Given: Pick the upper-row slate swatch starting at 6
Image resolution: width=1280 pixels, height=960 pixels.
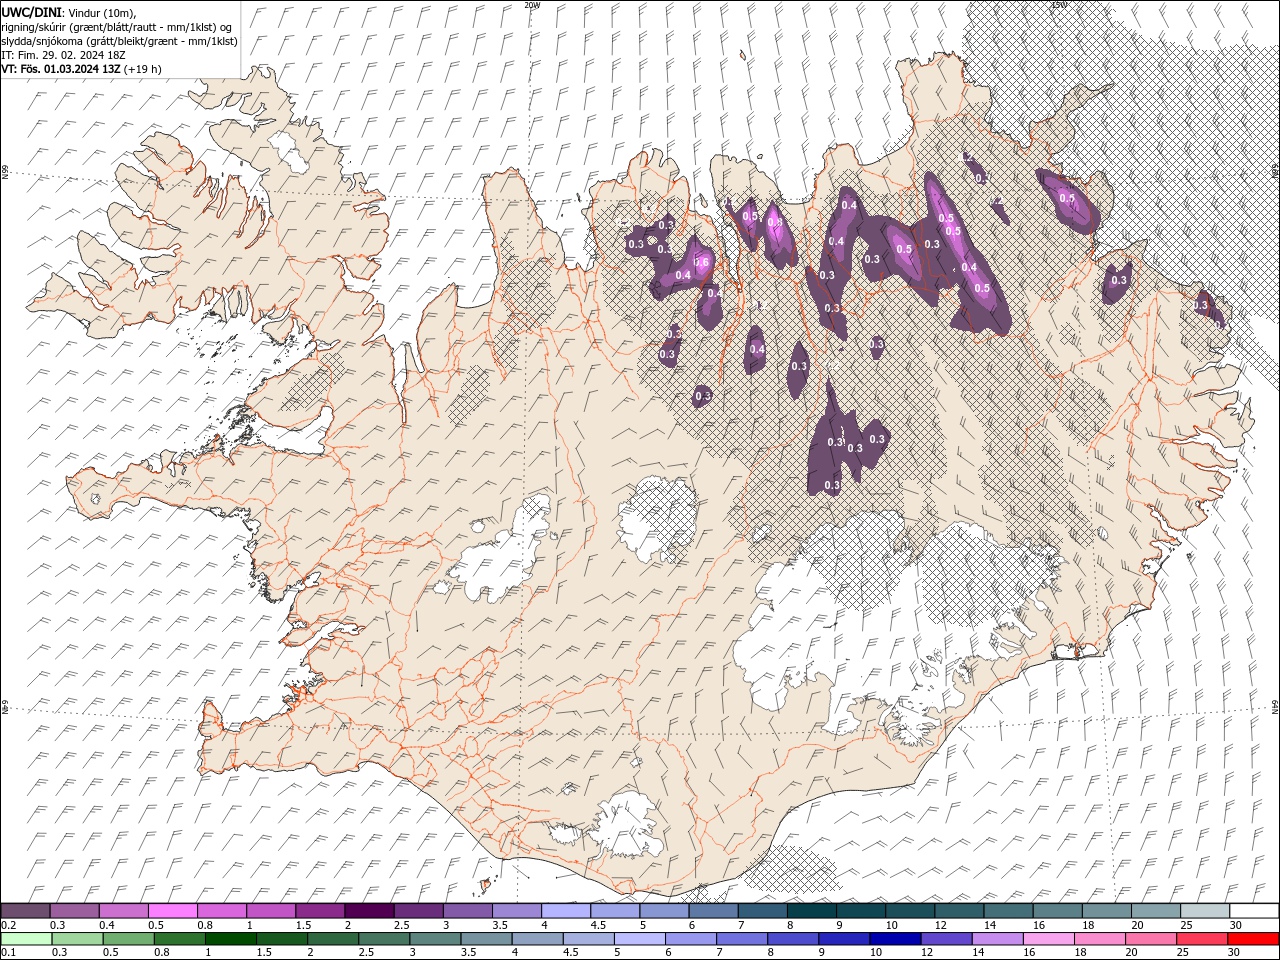Looking at the screenshot, I should pyautogui.click(x=712, y=911).
